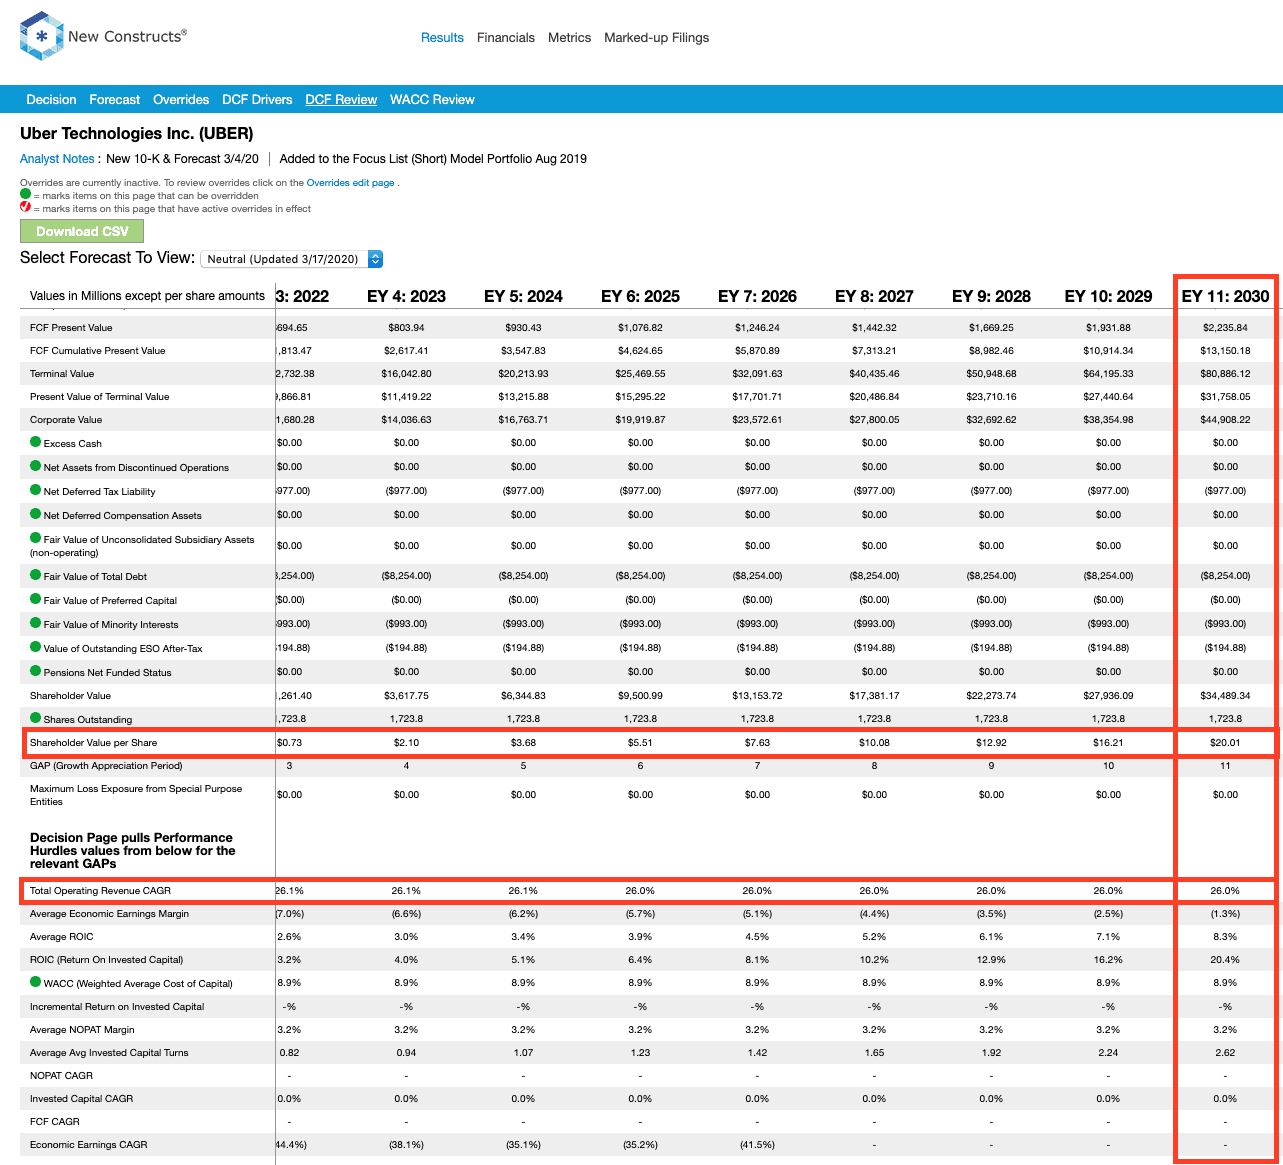Viewport: 1283px width, 1165px height.
Task: Switch to the Forecast tab
Action: pyautogui.click(x=115, y=100)
